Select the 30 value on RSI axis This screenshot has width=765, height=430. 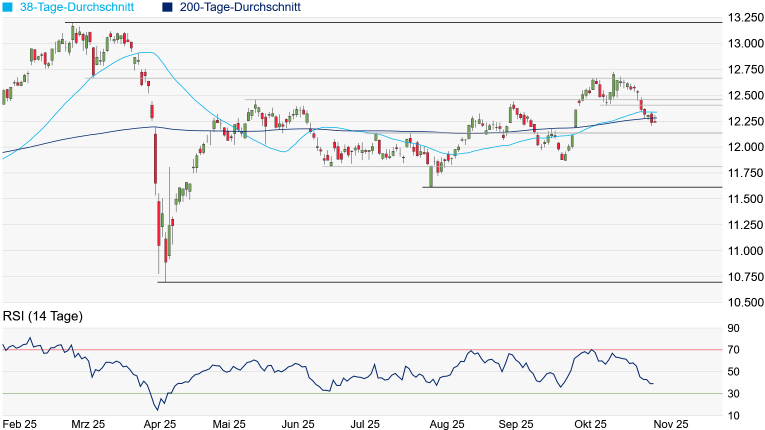733,393
